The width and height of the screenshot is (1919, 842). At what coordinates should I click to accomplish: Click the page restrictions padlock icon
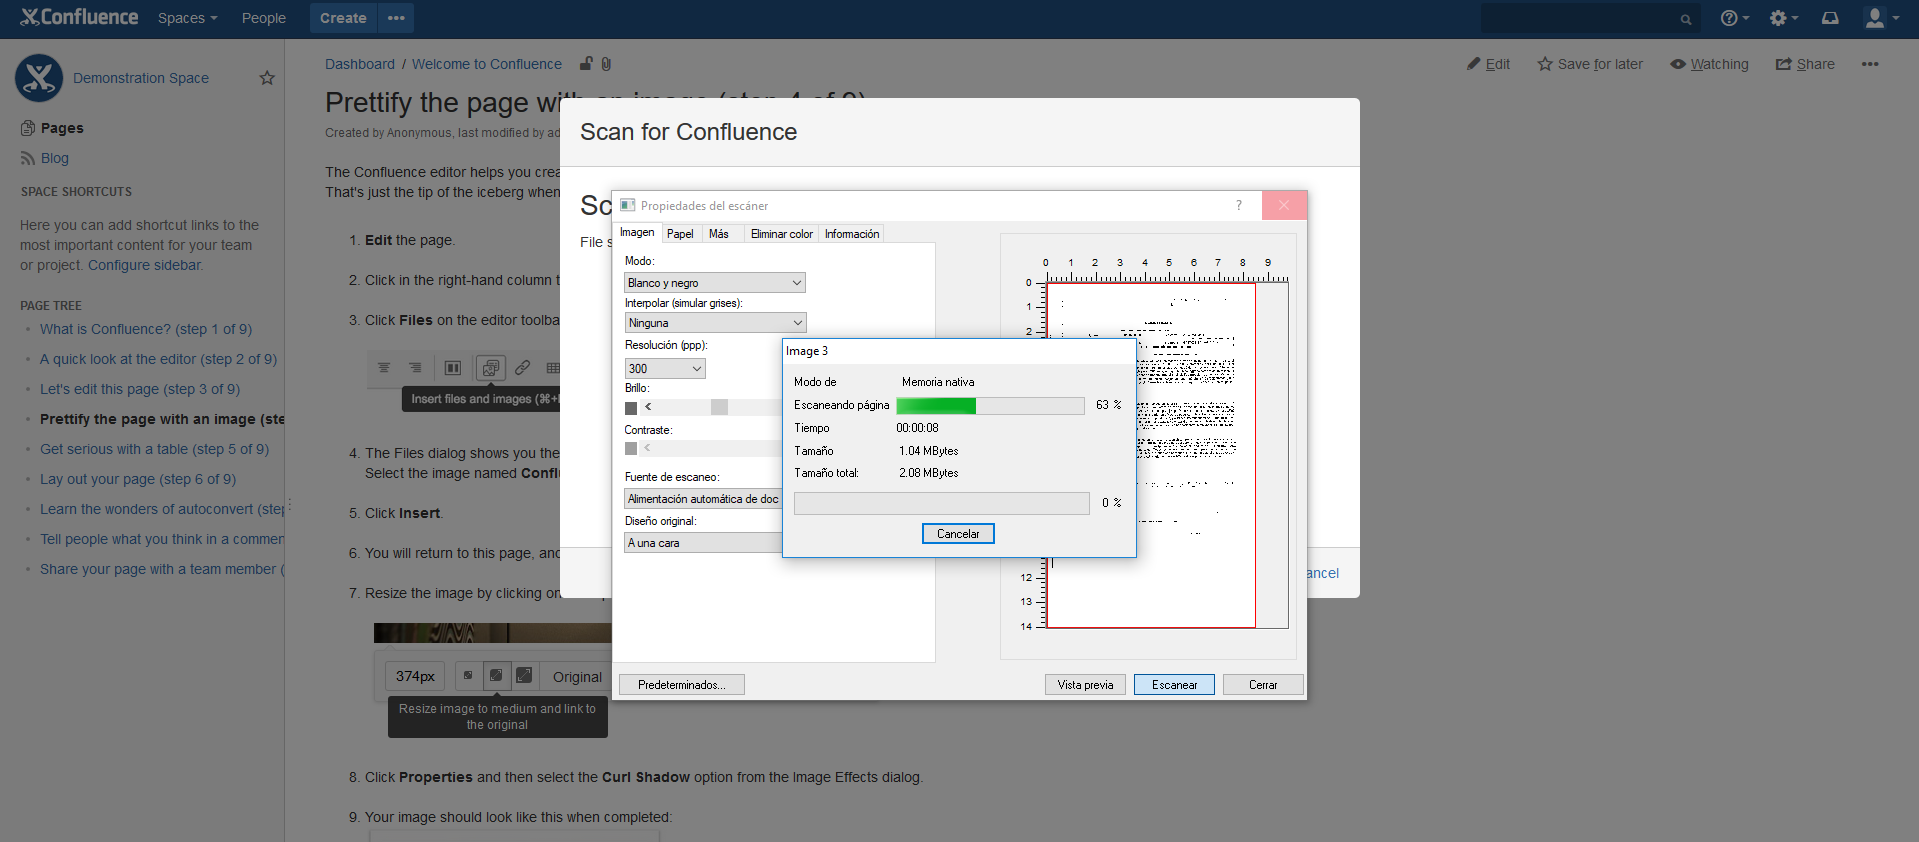click(x=586, y=63)
